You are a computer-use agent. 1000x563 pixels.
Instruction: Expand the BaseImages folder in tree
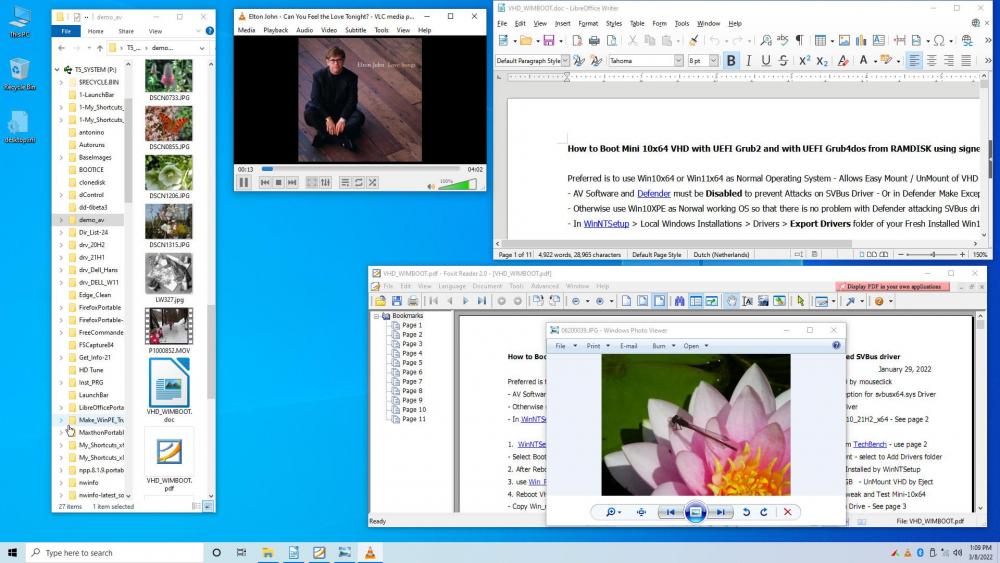(x=61, y=157)
